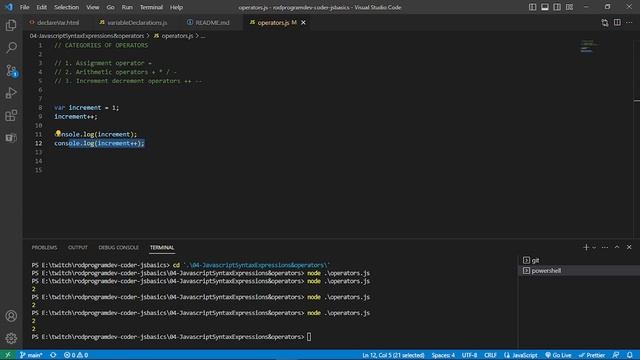Open the Extensions view
The height and width of the screenshot is (360, 640).
click(x=11, y=116)
